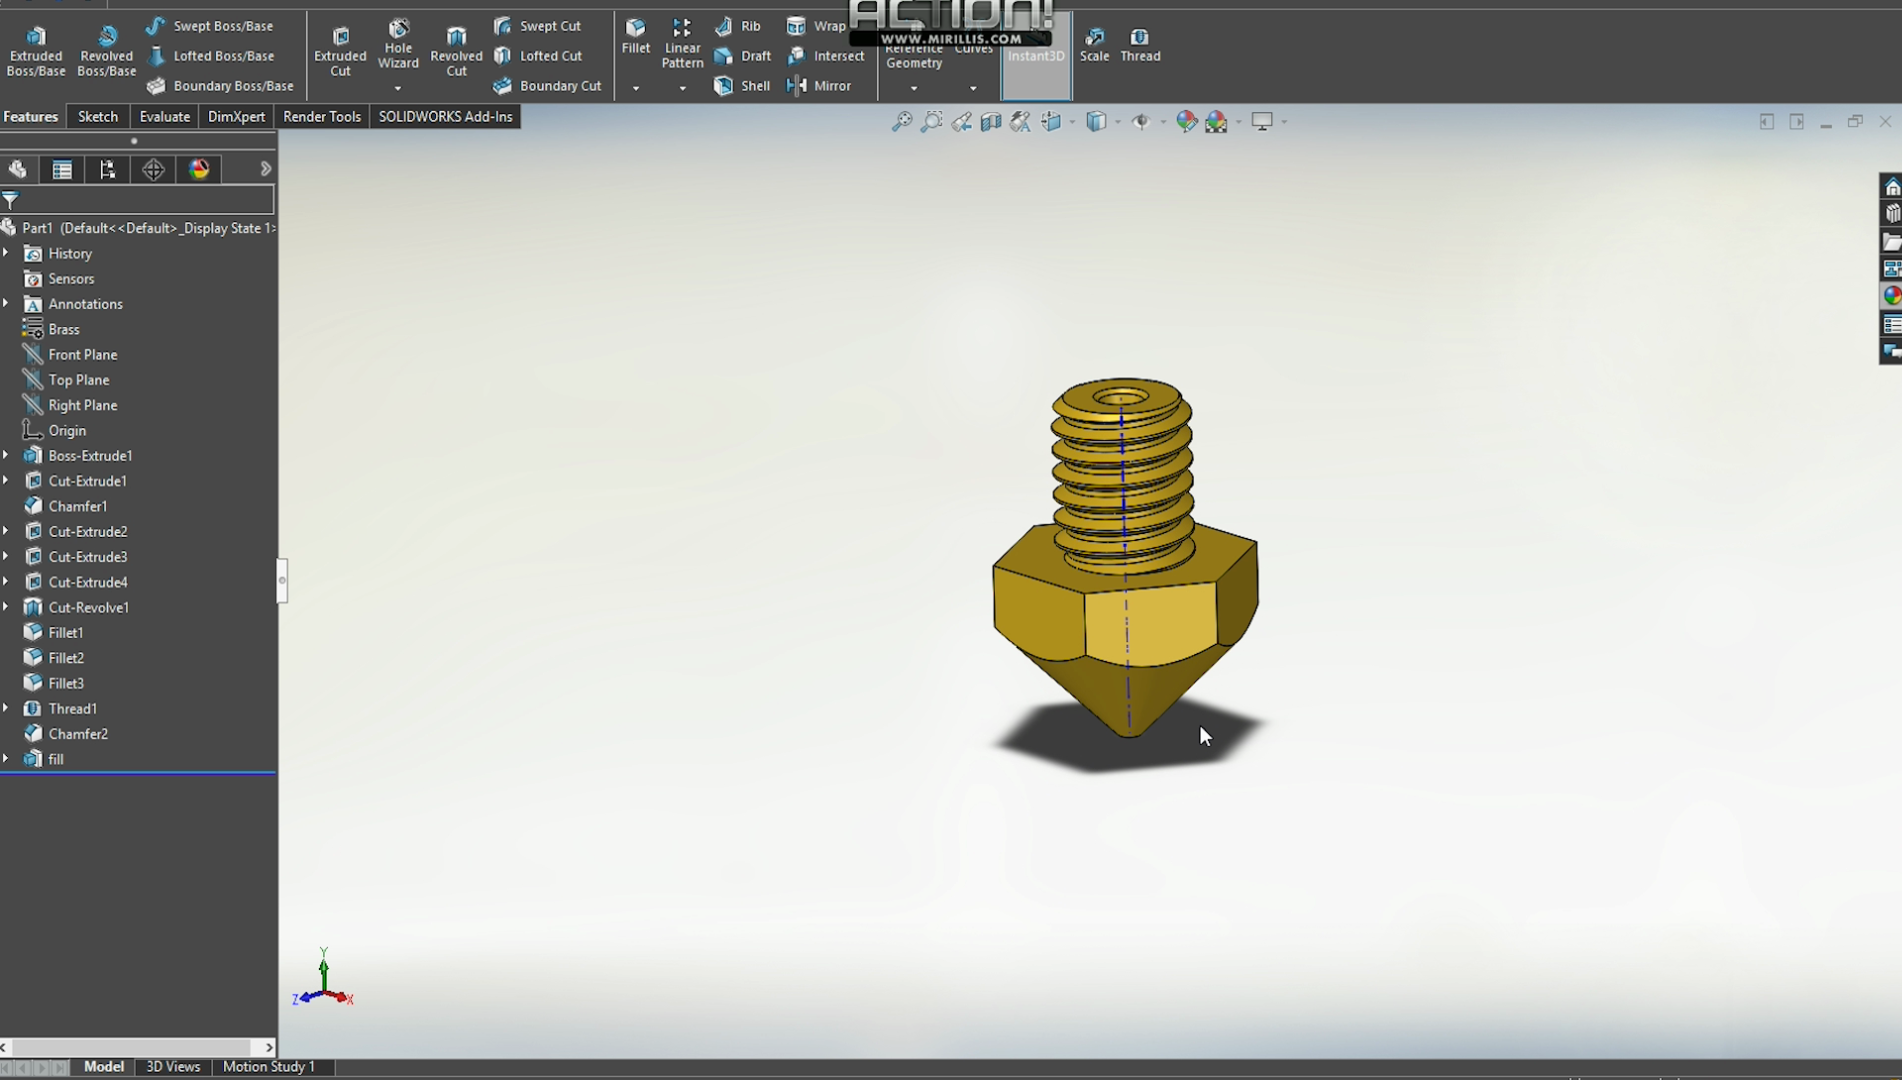Expand panel tabs with right chevron
1902x1080 pixels.
[x=265, y=169]
